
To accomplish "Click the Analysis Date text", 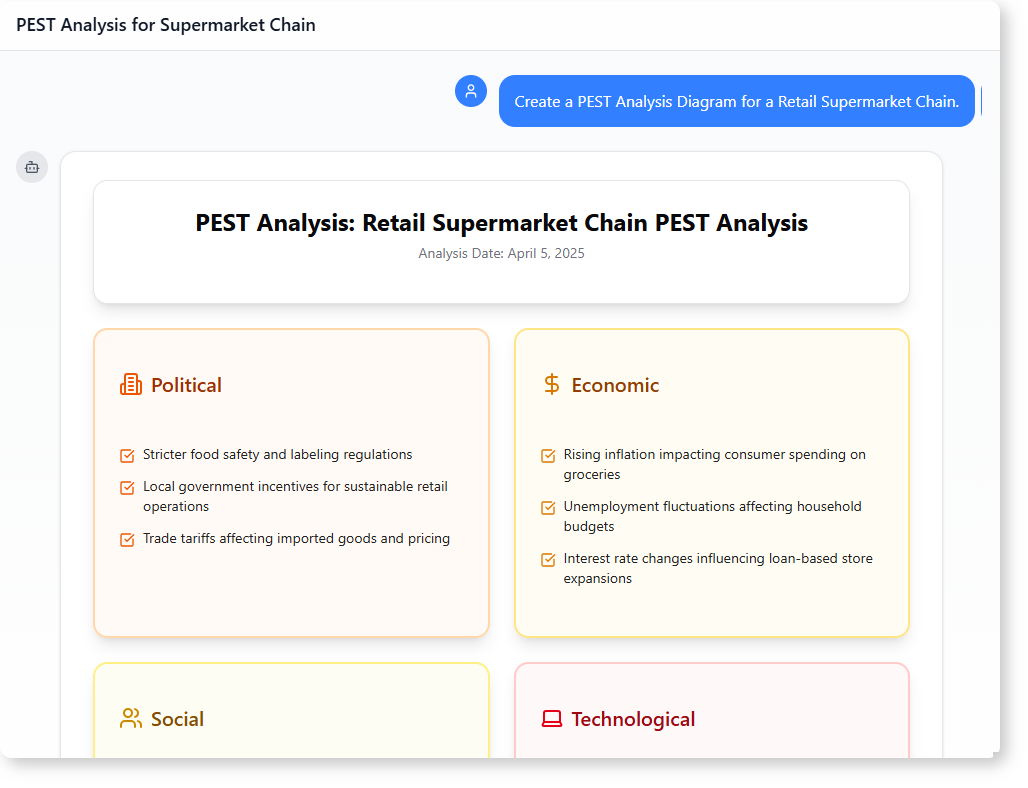I will [x=501, y=254].
